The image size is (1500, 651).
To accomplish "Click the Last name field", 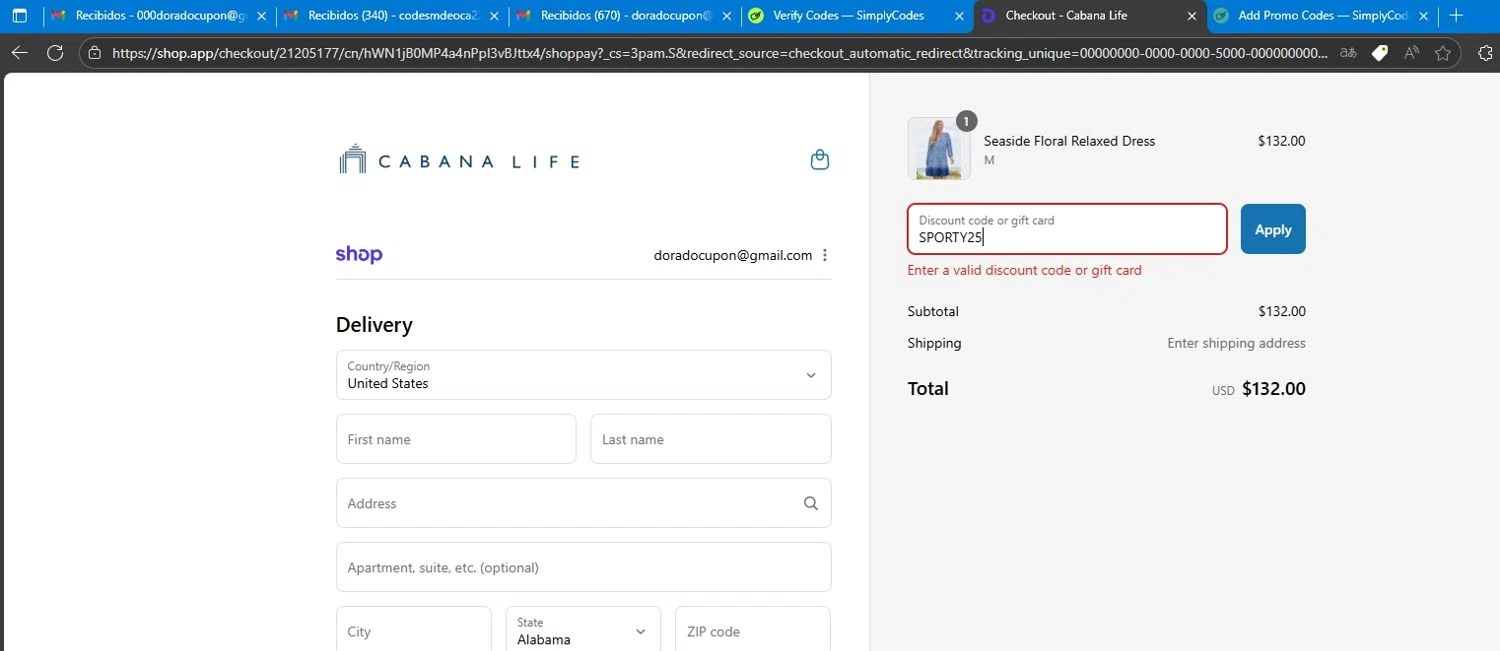I will click(710, 439).
